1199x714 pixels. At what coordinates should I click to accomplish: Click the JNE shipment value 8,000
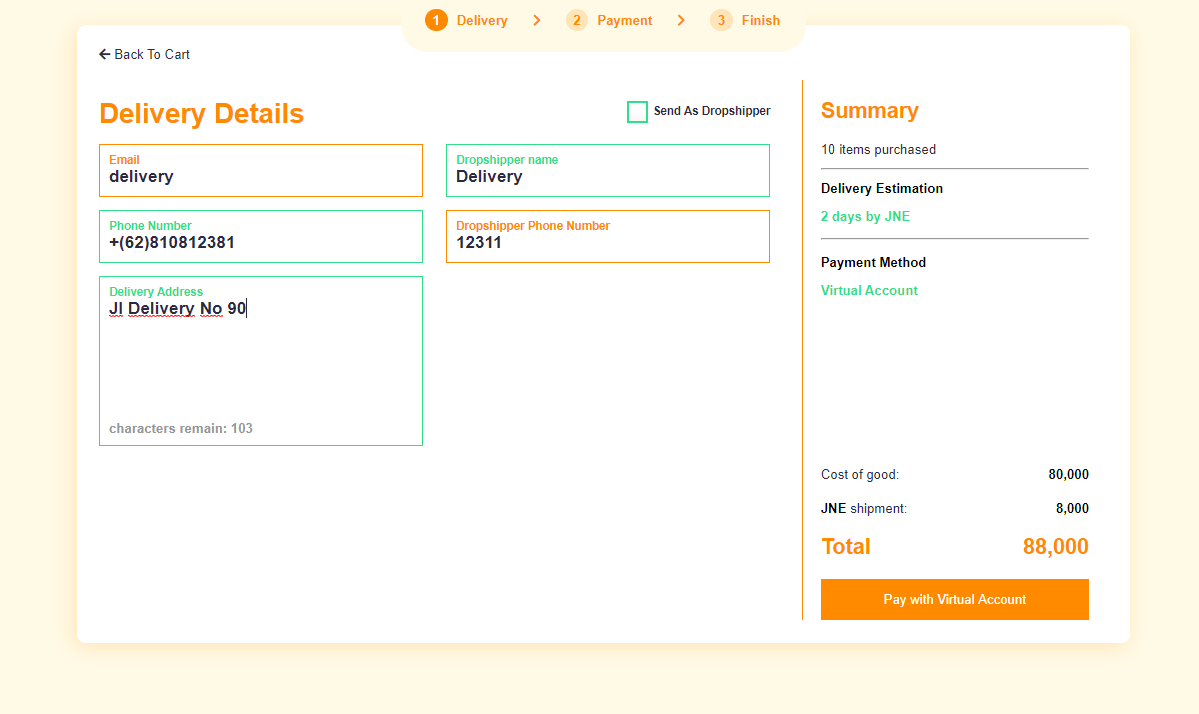click(1072, 508)
